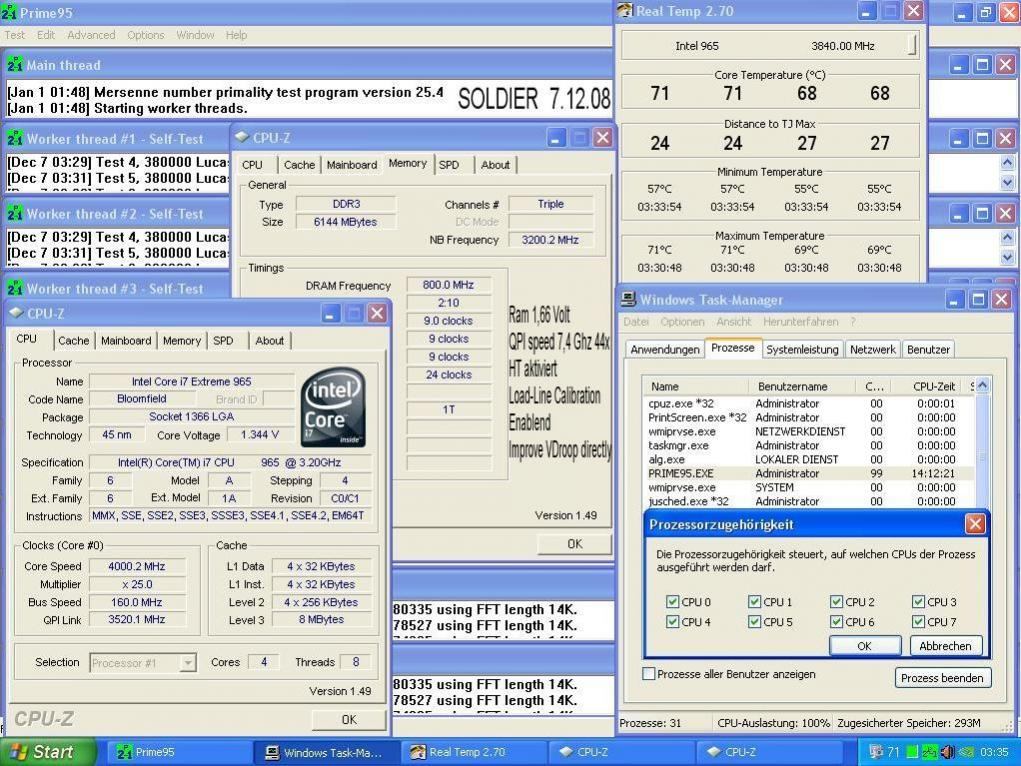This screenshot has width=1021, height=766.
Task: Click Worker thread #1 window icon
Action: 15,139
